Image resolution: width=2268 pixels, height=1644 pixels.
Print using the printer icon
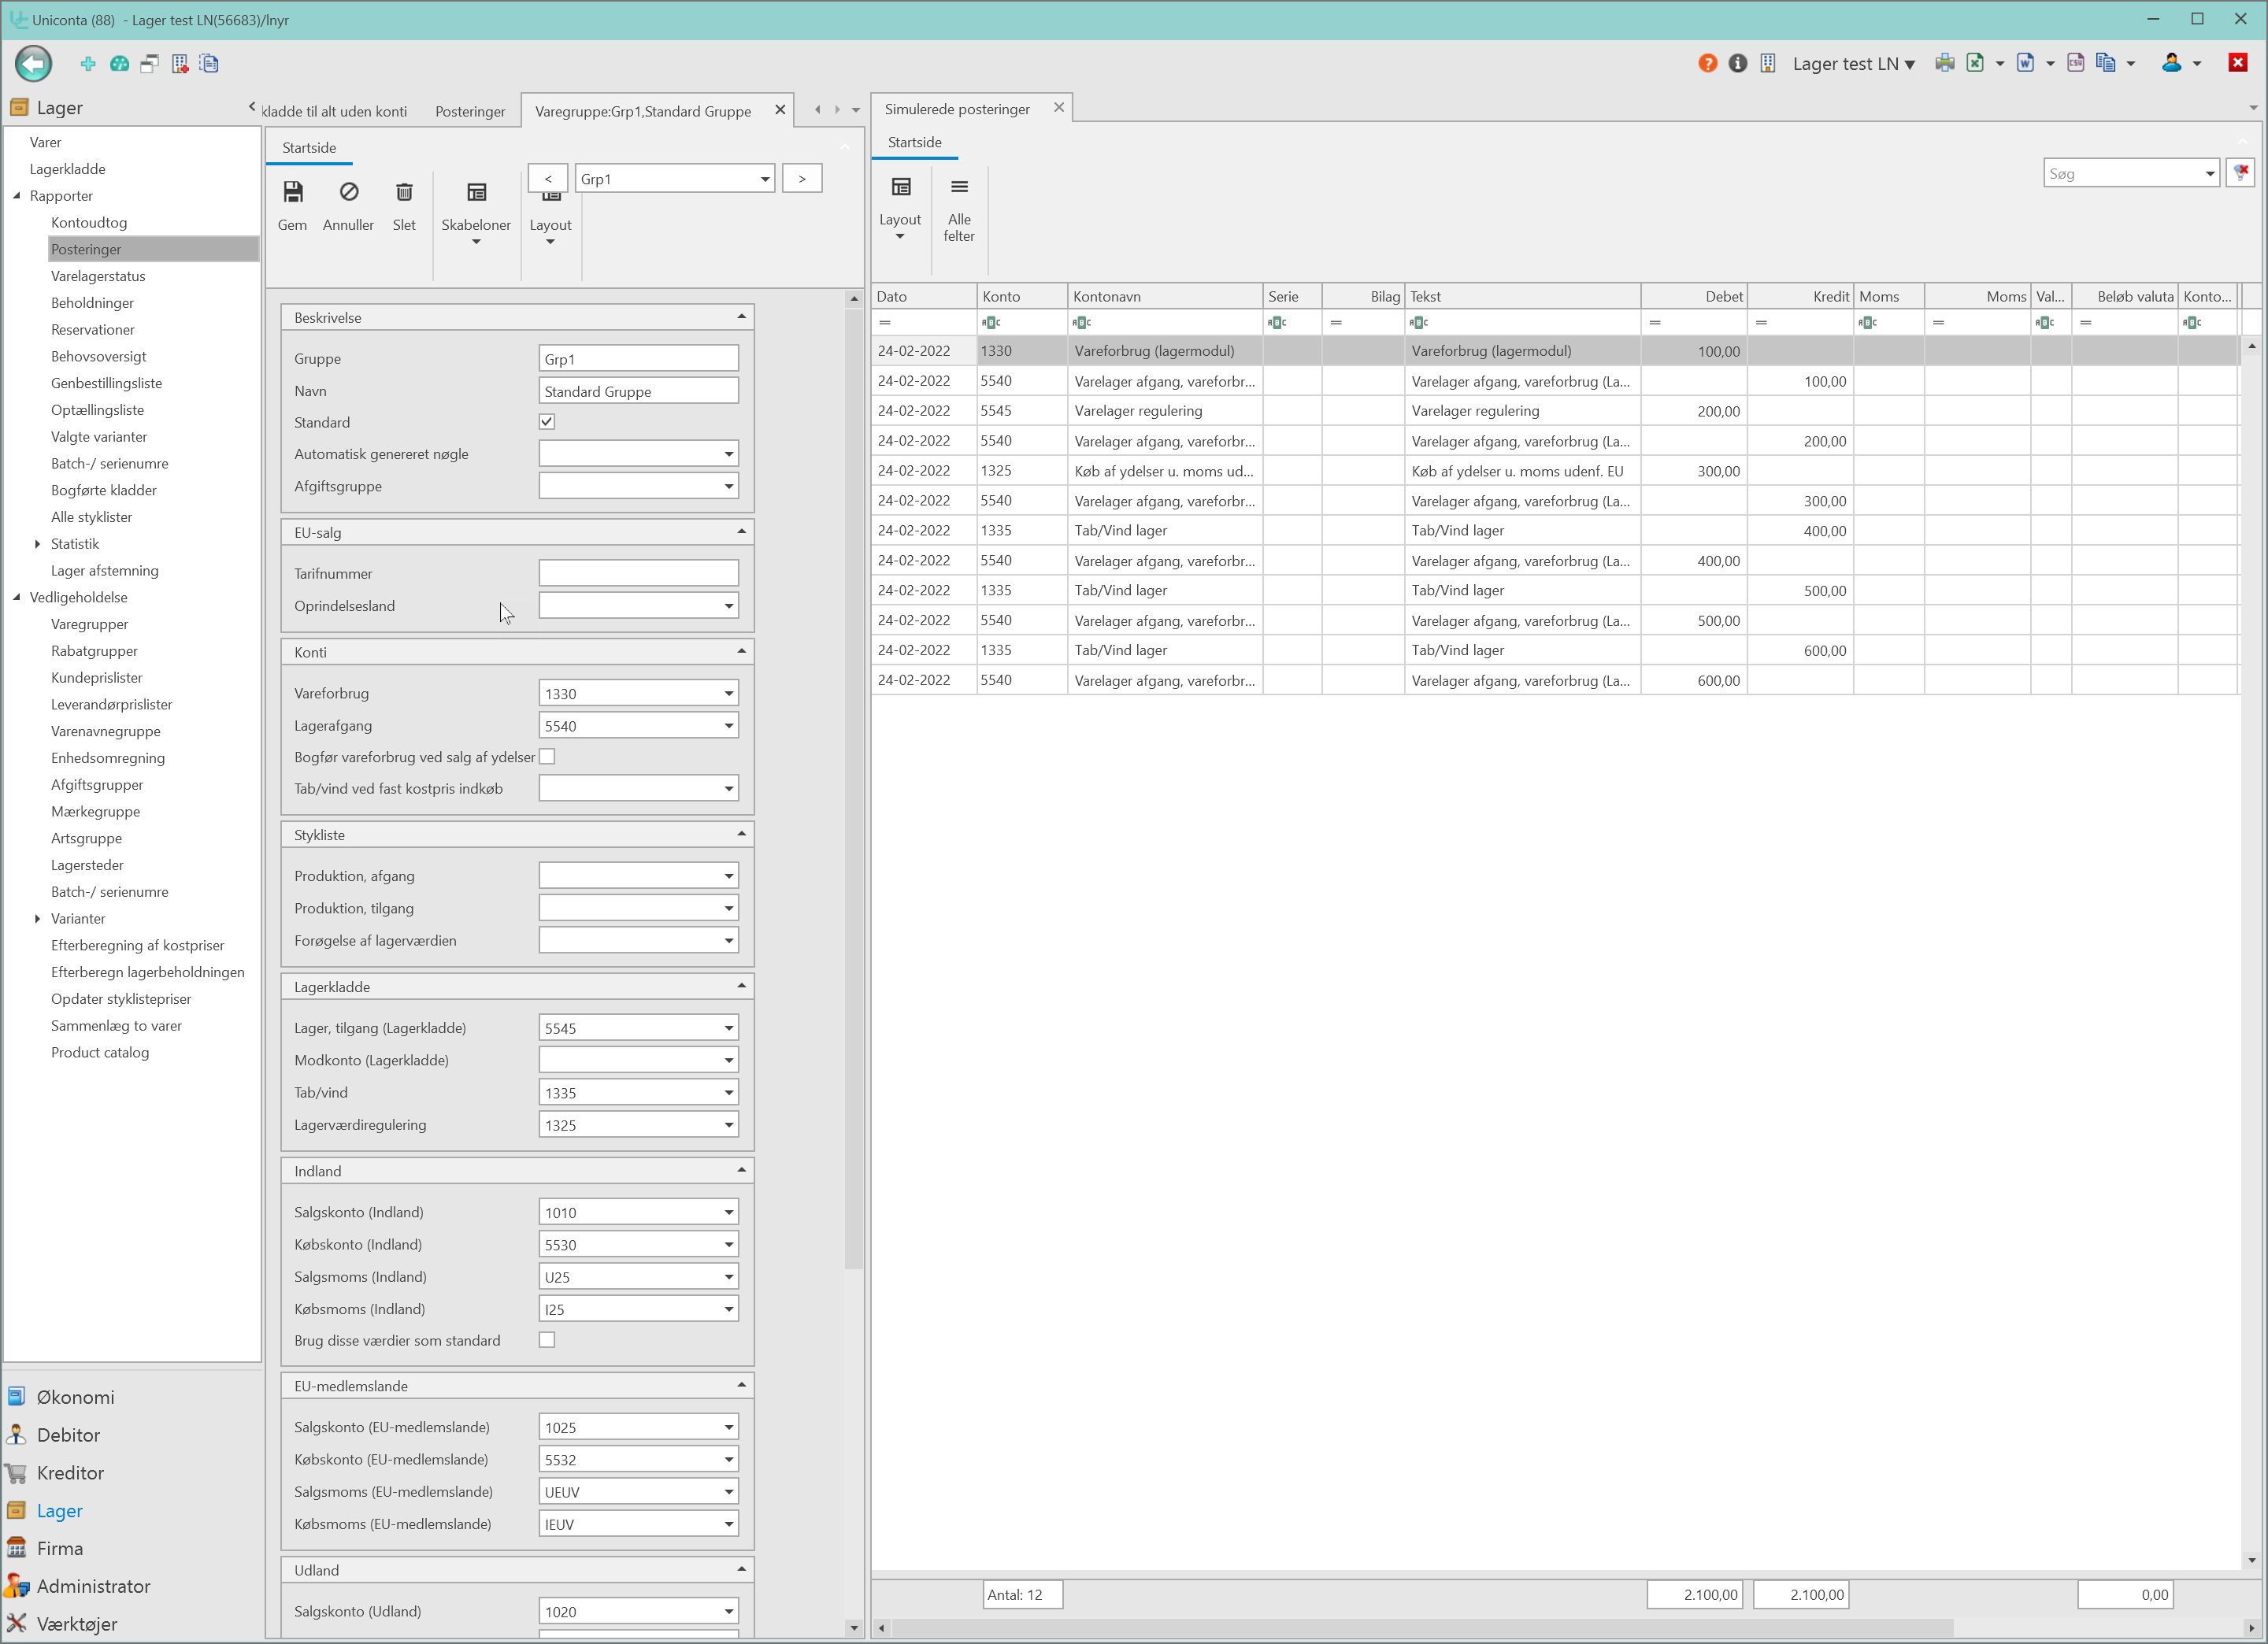[1944, 63]
